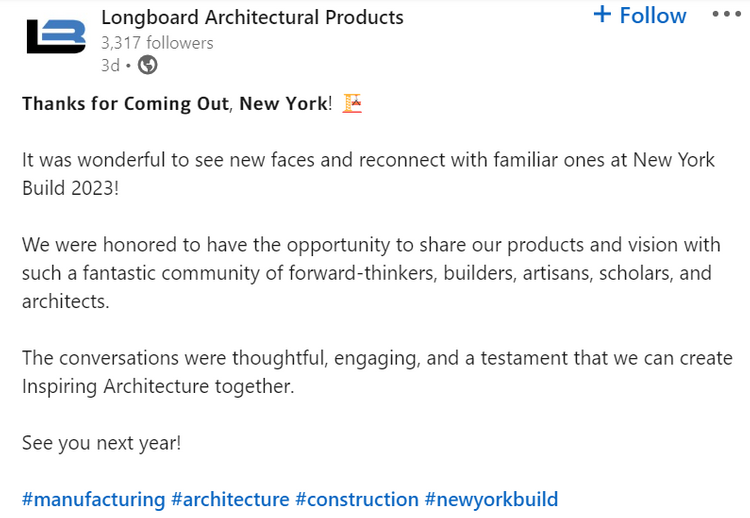Click the 'See you next year!' line
The width and height of the screenshot is (750, 518).
101,443
